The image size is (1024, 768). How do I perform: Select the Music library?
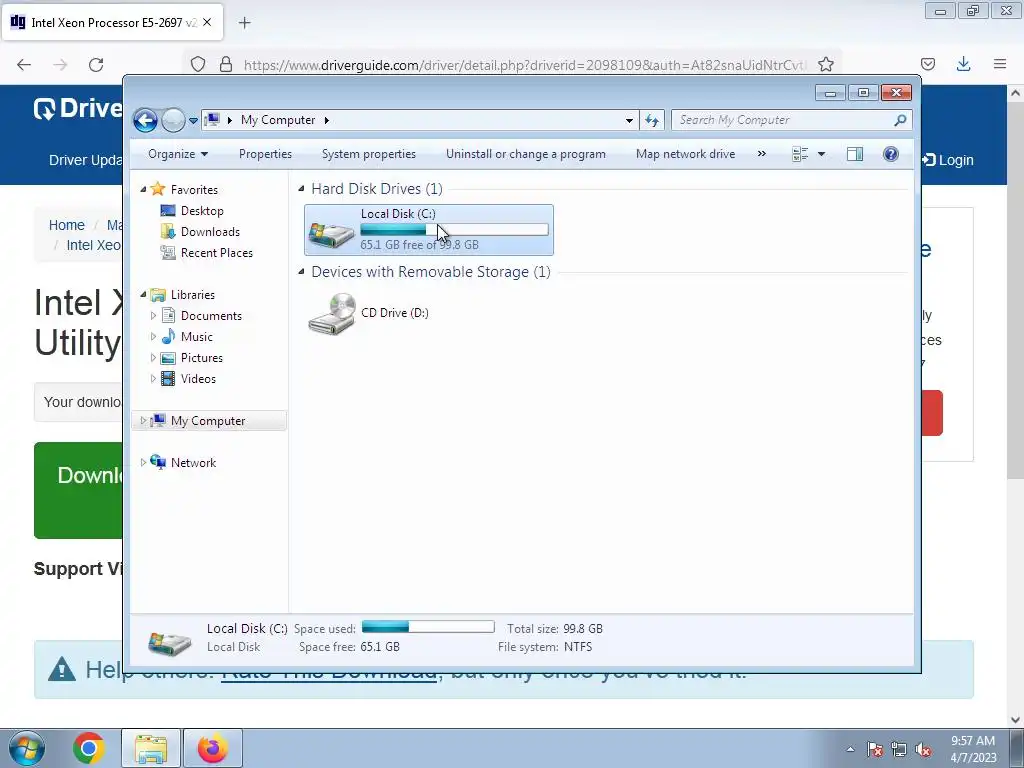click(x=197, y=337)
